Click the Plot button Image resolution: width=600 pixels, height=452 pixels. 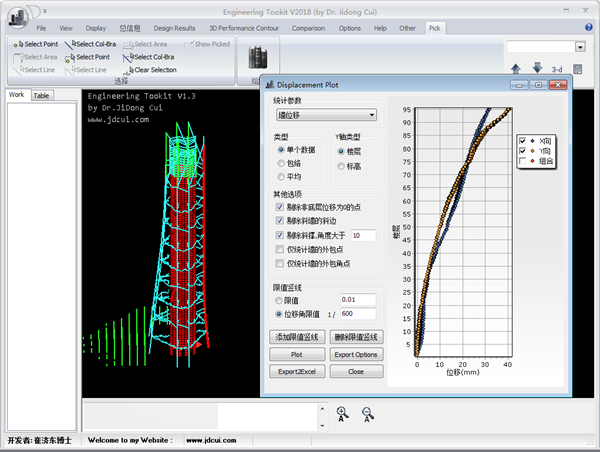coord(297,355)
